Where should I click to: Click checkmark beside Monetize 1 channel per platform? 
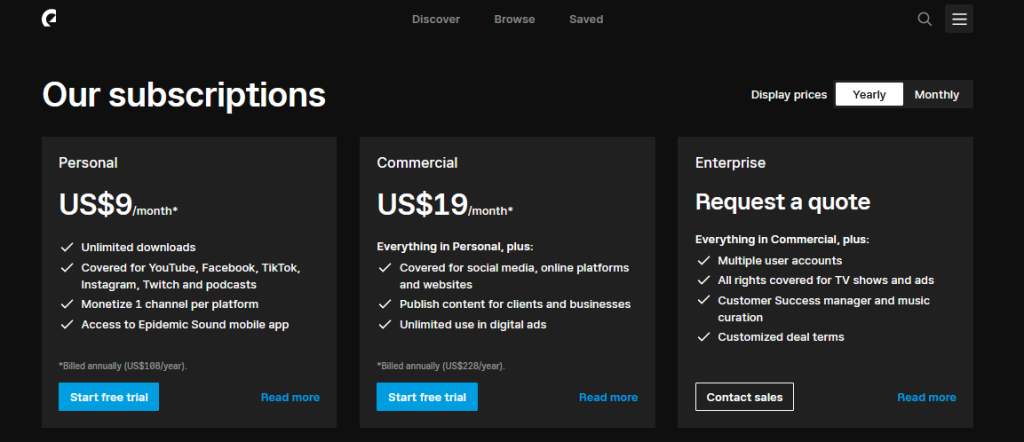click(66, 304)
